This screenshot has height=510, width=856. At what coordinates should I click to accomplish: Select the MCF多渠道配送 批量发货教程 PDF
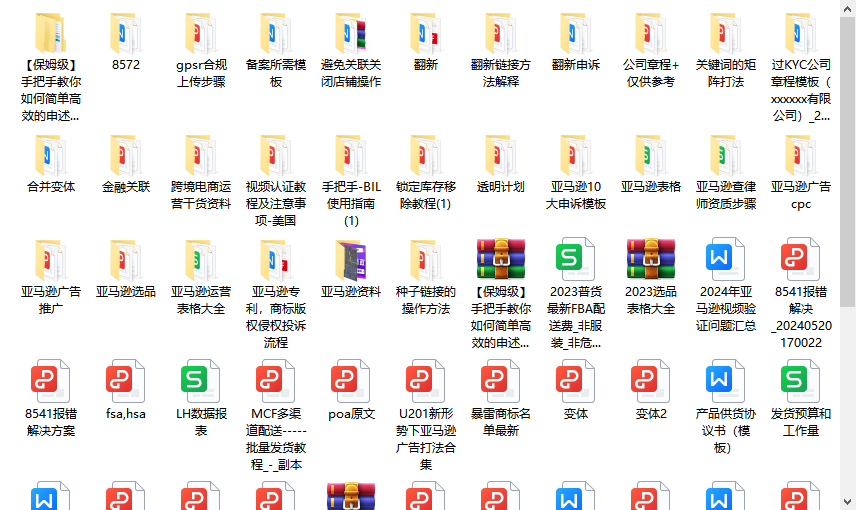276,381
